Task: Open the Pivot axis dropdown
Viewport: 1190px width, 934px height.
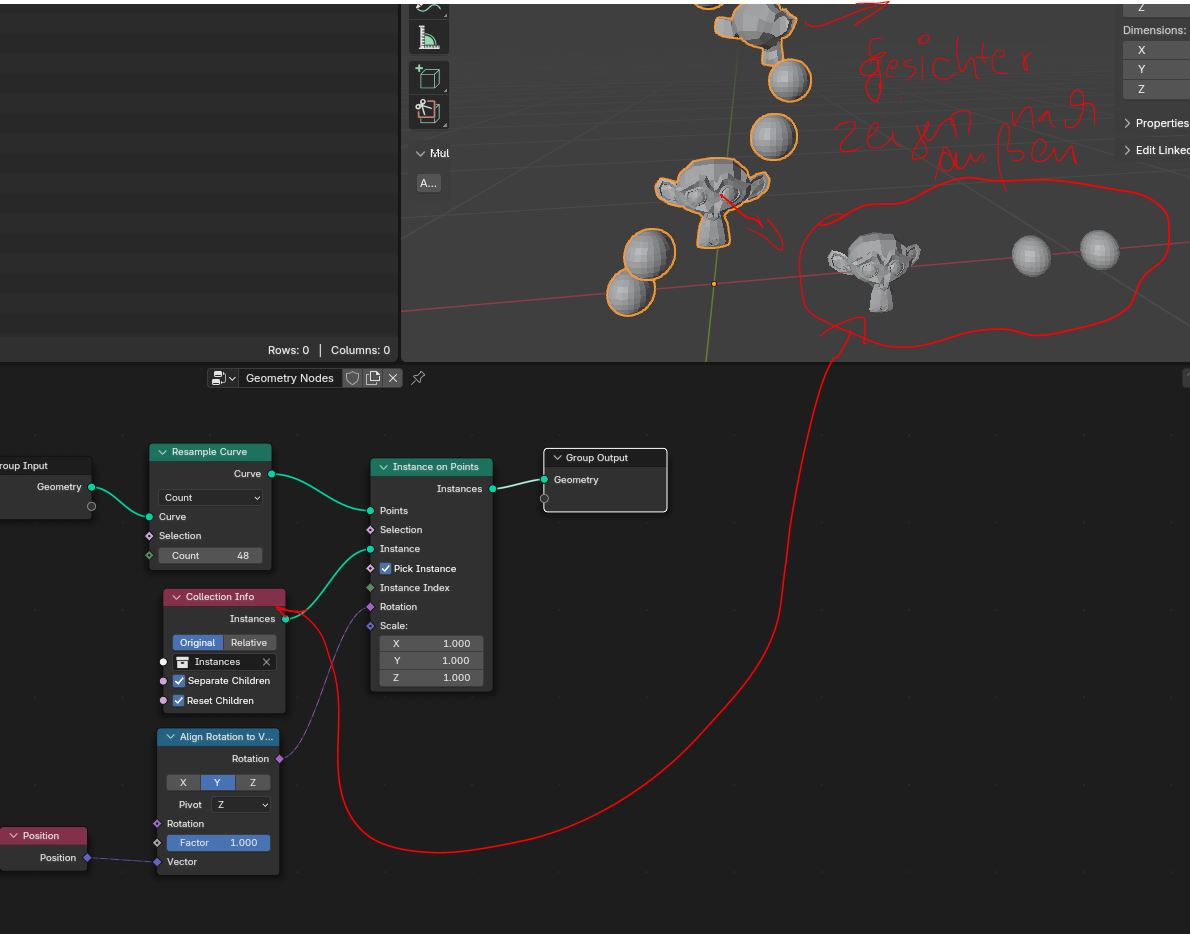Action: (242, 805)
